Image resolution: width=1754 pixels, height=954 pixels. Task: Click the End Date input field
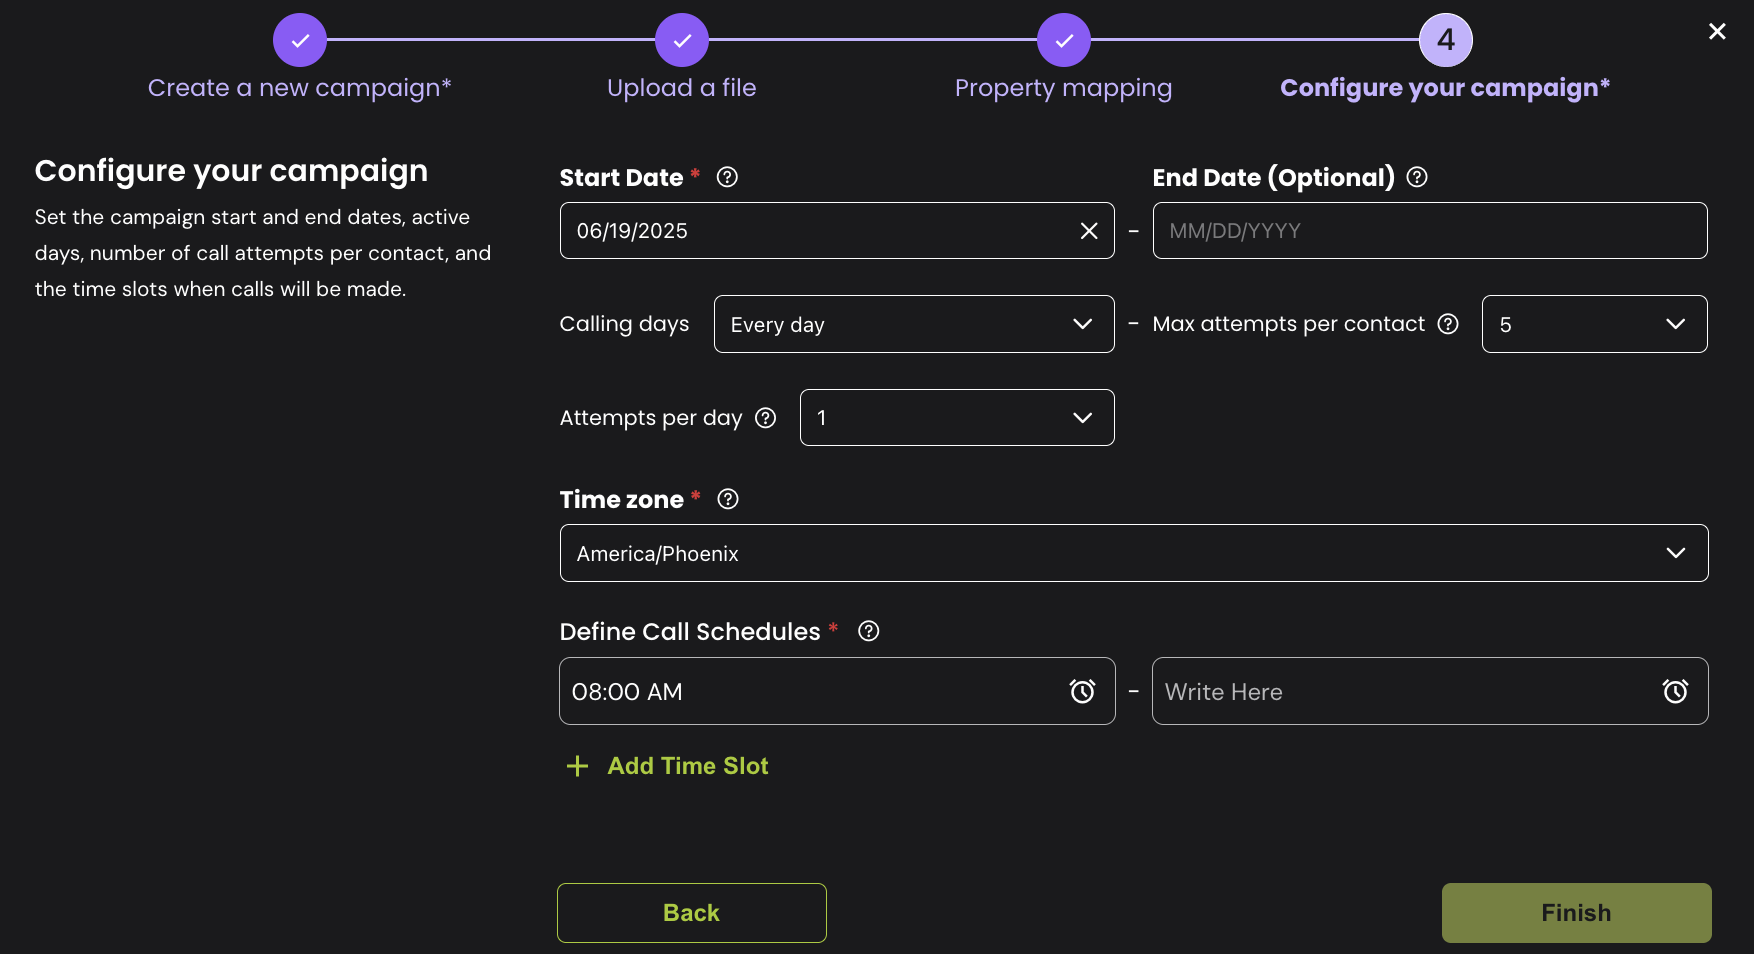pos(1429,231)
